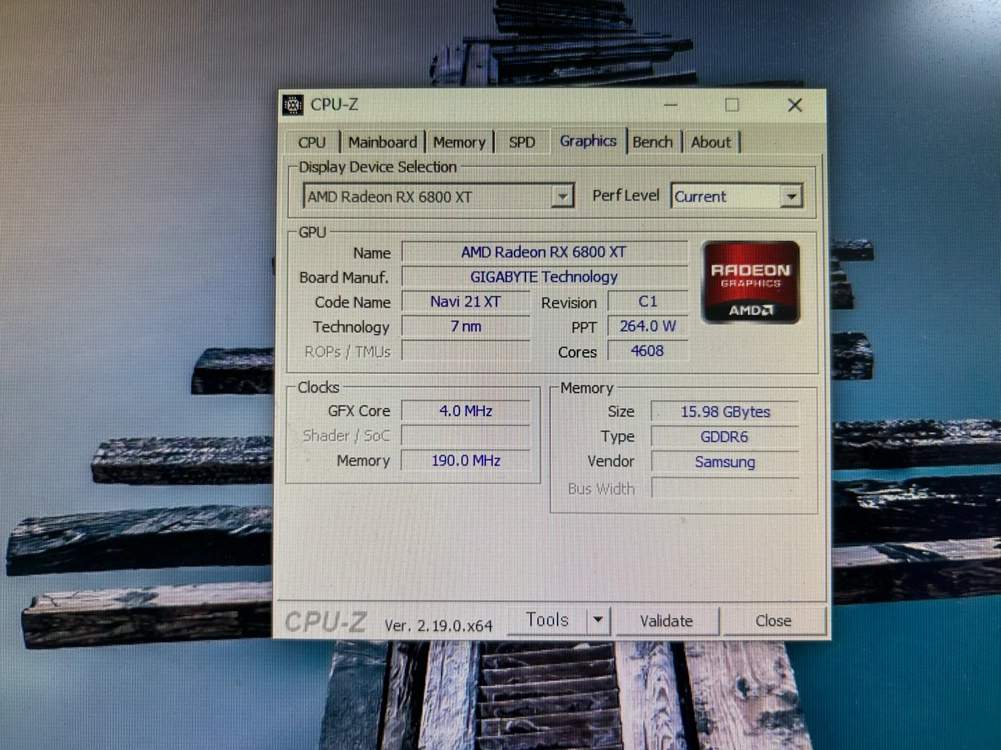Click the Ver. 2.19.0.x64 version text

439,626
